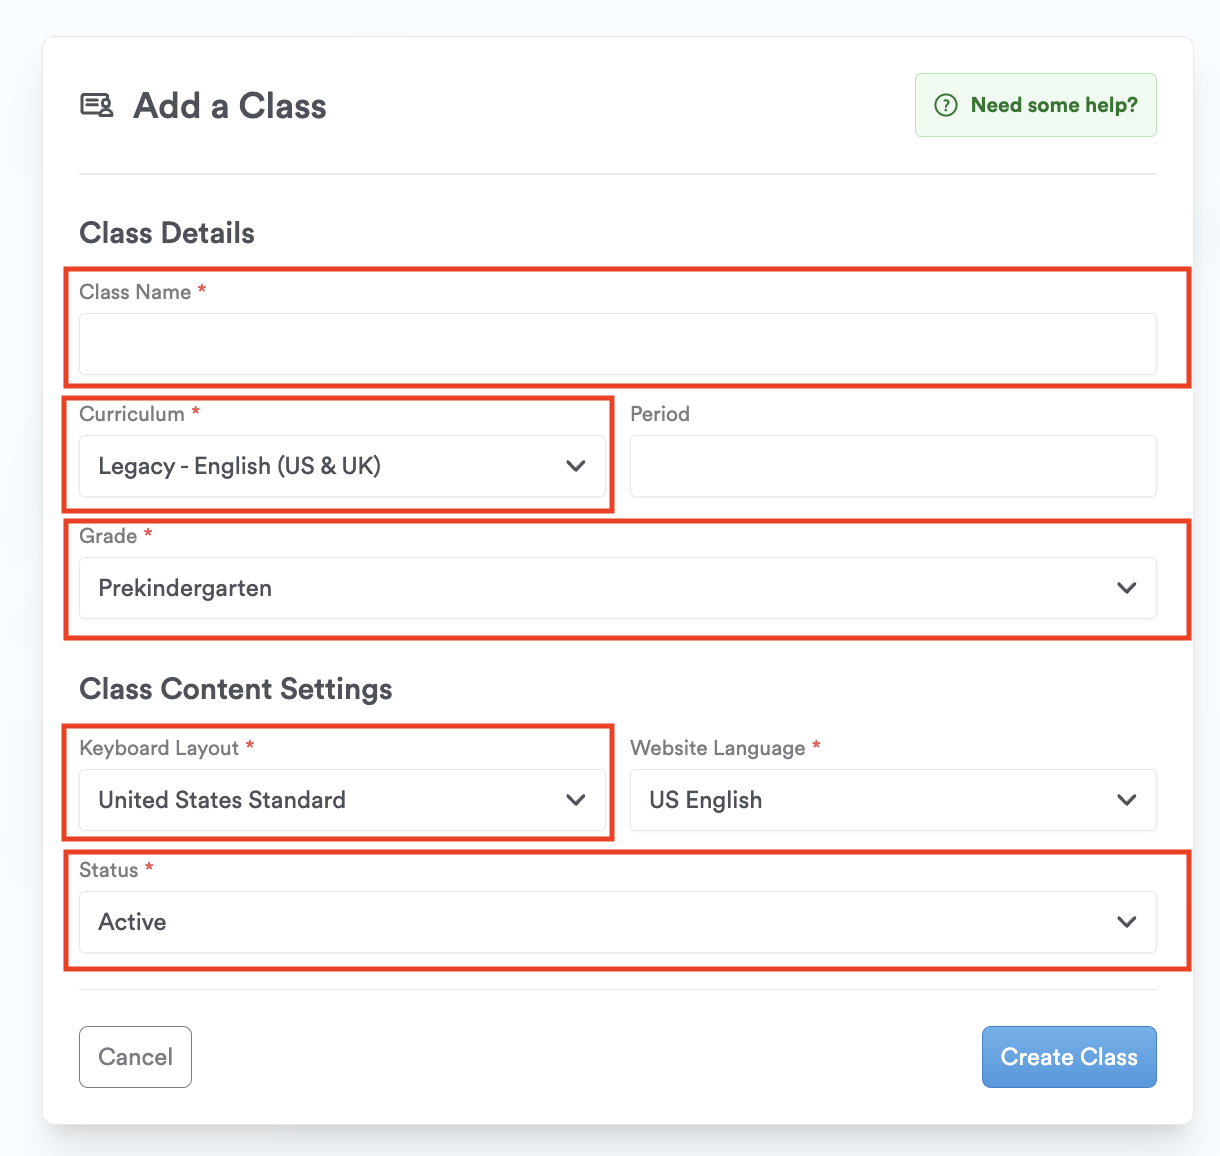Click the Keyboard Layout chevron arrow
This screenshot has width=1220, height=1156.
tap(575, 800)
